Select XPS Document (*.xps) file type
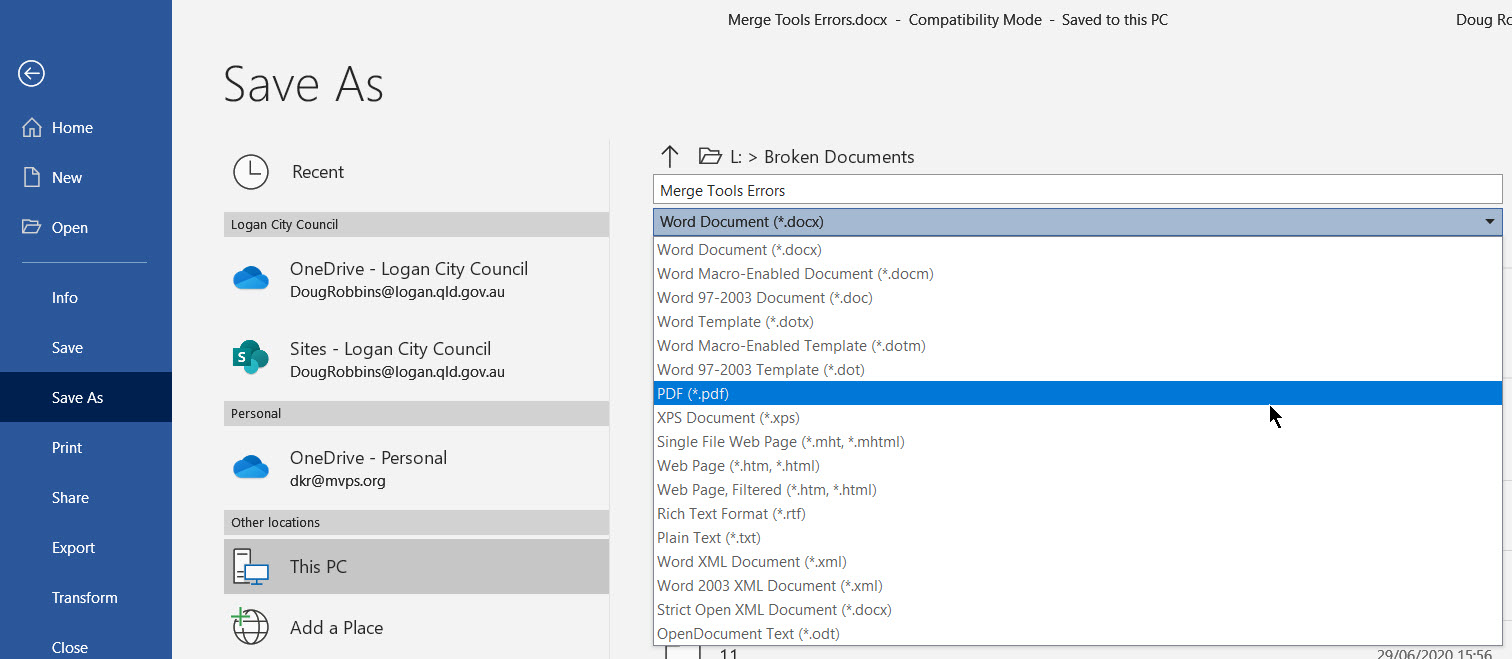1512x659 pixels. pyautogui.click(x=1077, y=418)
